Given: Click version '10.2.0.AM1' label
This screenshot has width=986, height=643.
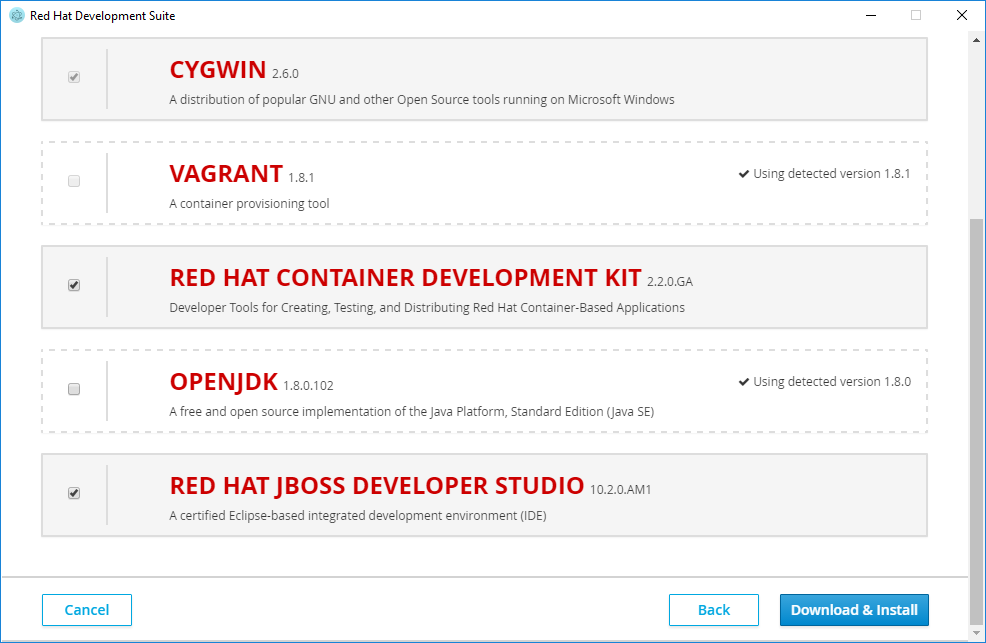Looking at the screenshot, I should click(620, 490).
